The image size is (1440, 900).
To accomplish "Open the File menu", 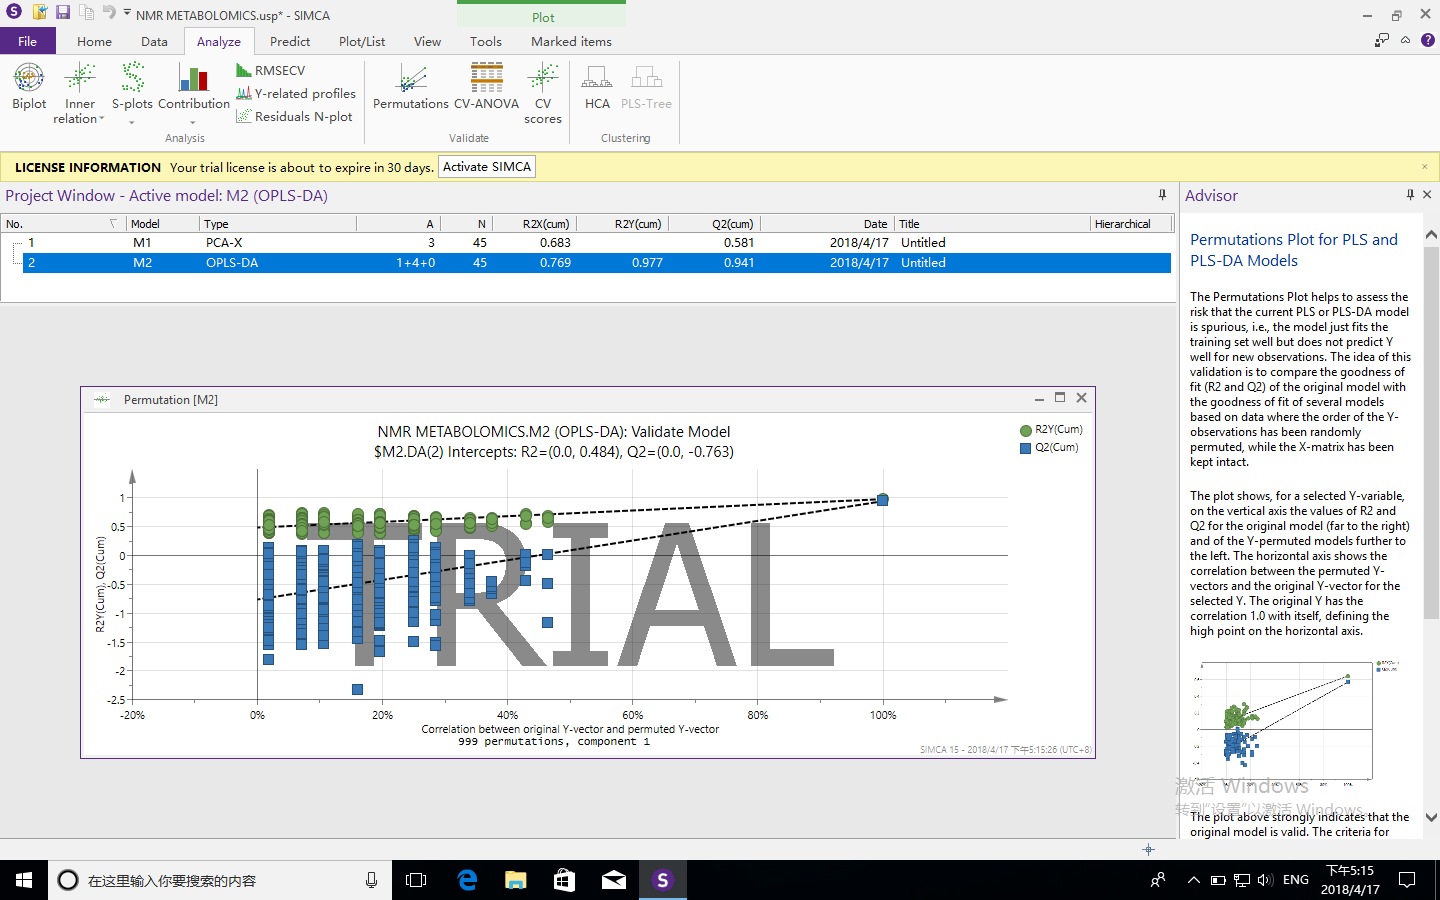I will click(x=27, y=41).
